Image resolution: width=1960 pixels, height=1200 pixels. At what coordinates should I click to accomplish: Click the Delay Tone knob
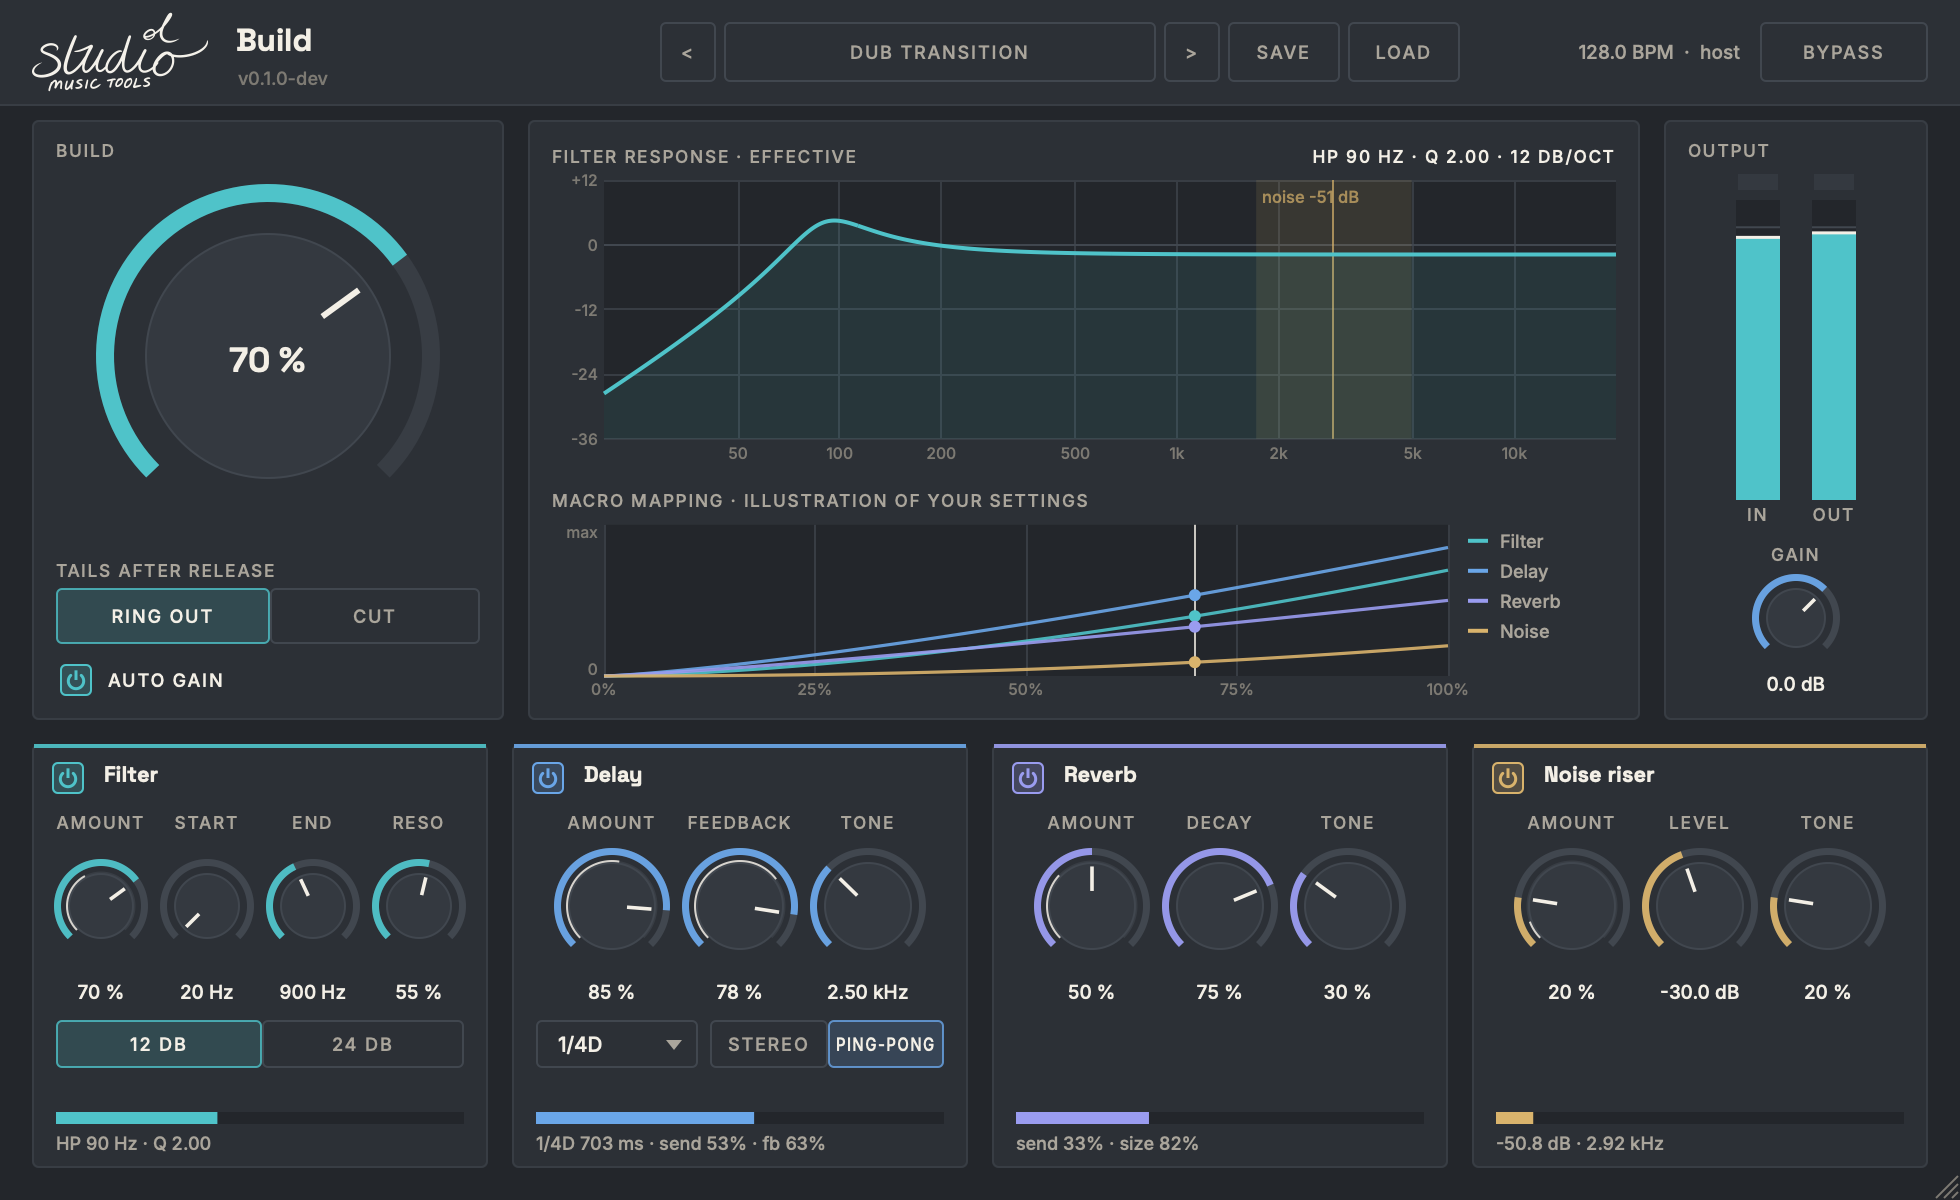(x=868, y=905)
